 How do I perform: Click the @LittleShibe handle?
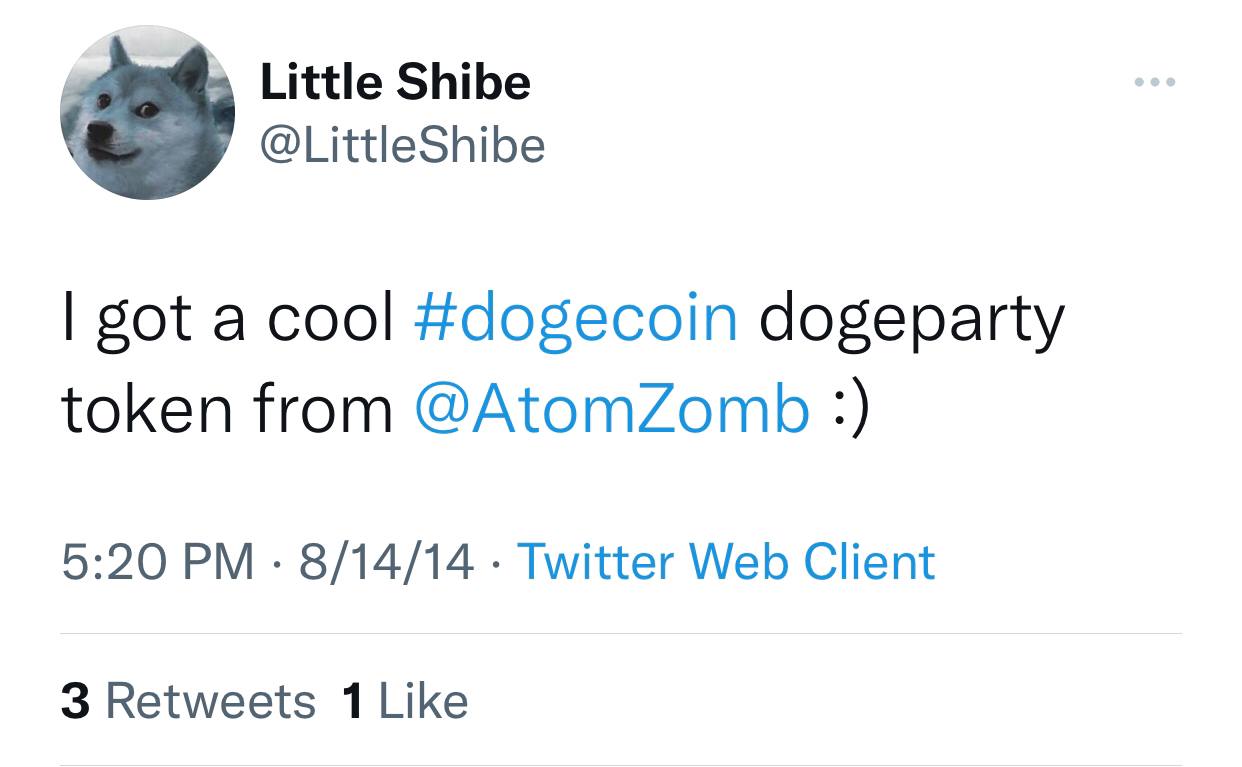point(402,146)
